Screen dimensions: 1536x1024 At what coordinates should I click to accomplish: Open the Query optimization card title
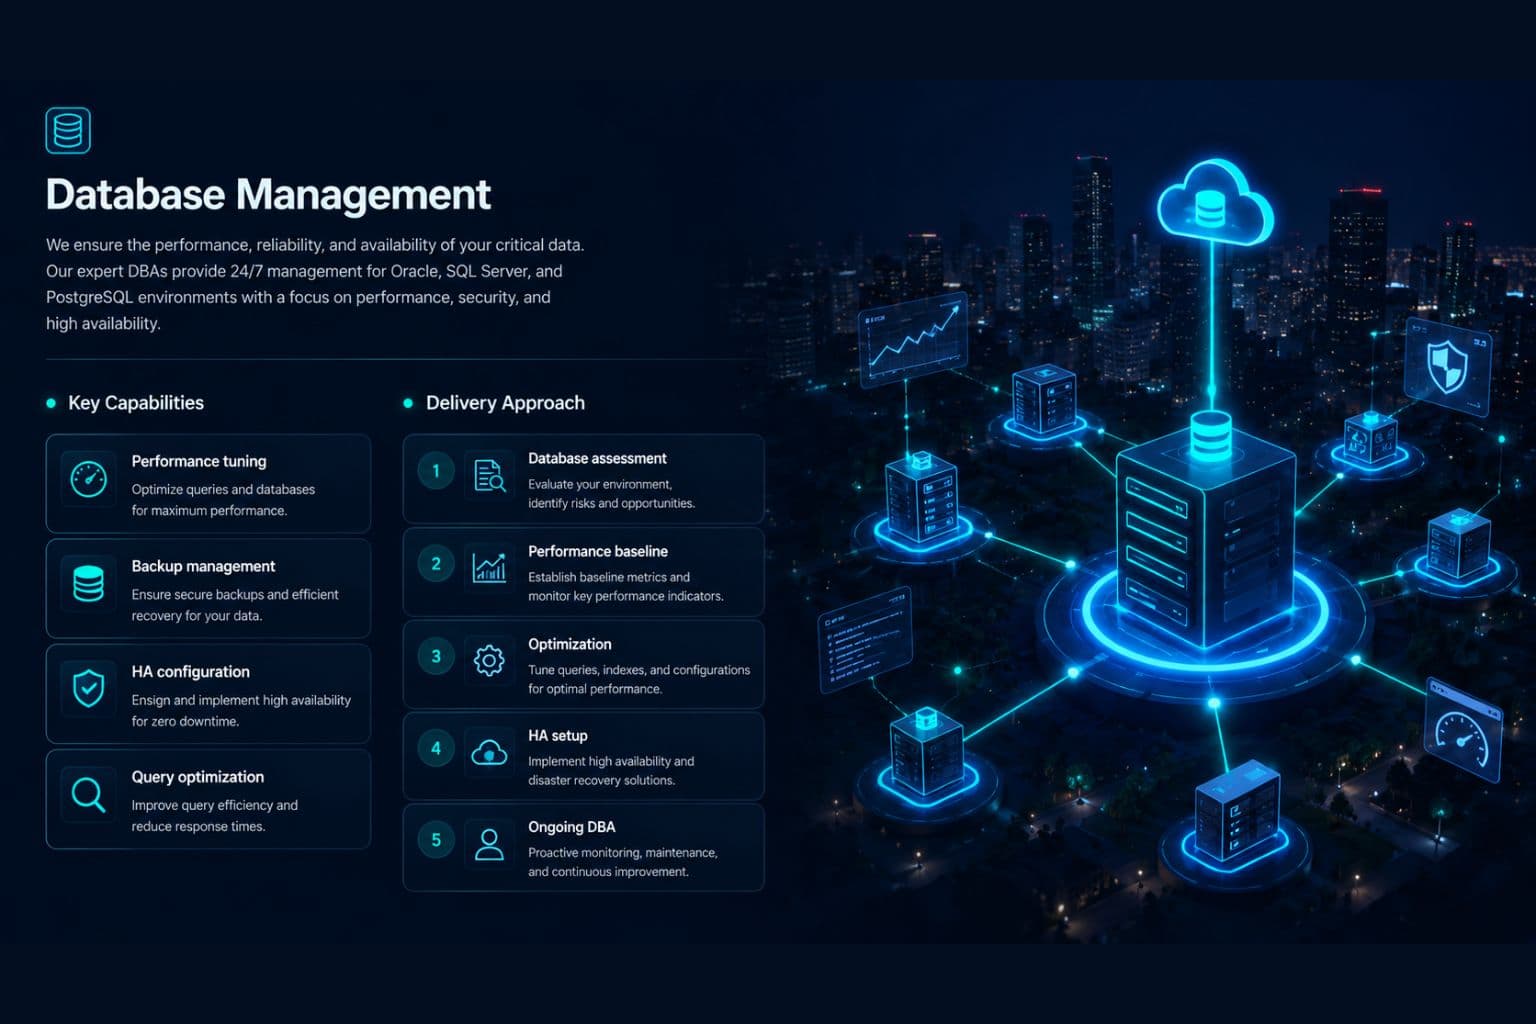coord(198,777)
